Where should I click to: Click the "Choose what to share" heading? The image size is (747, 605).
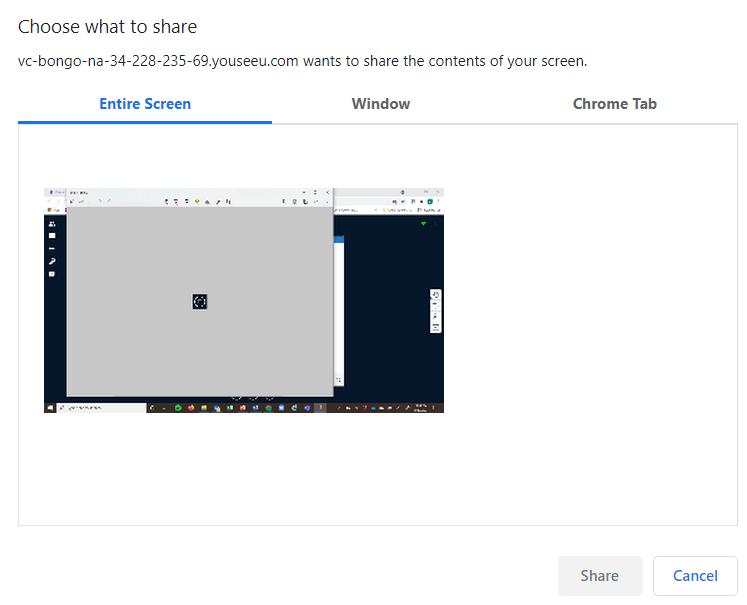tap(108, 27)
